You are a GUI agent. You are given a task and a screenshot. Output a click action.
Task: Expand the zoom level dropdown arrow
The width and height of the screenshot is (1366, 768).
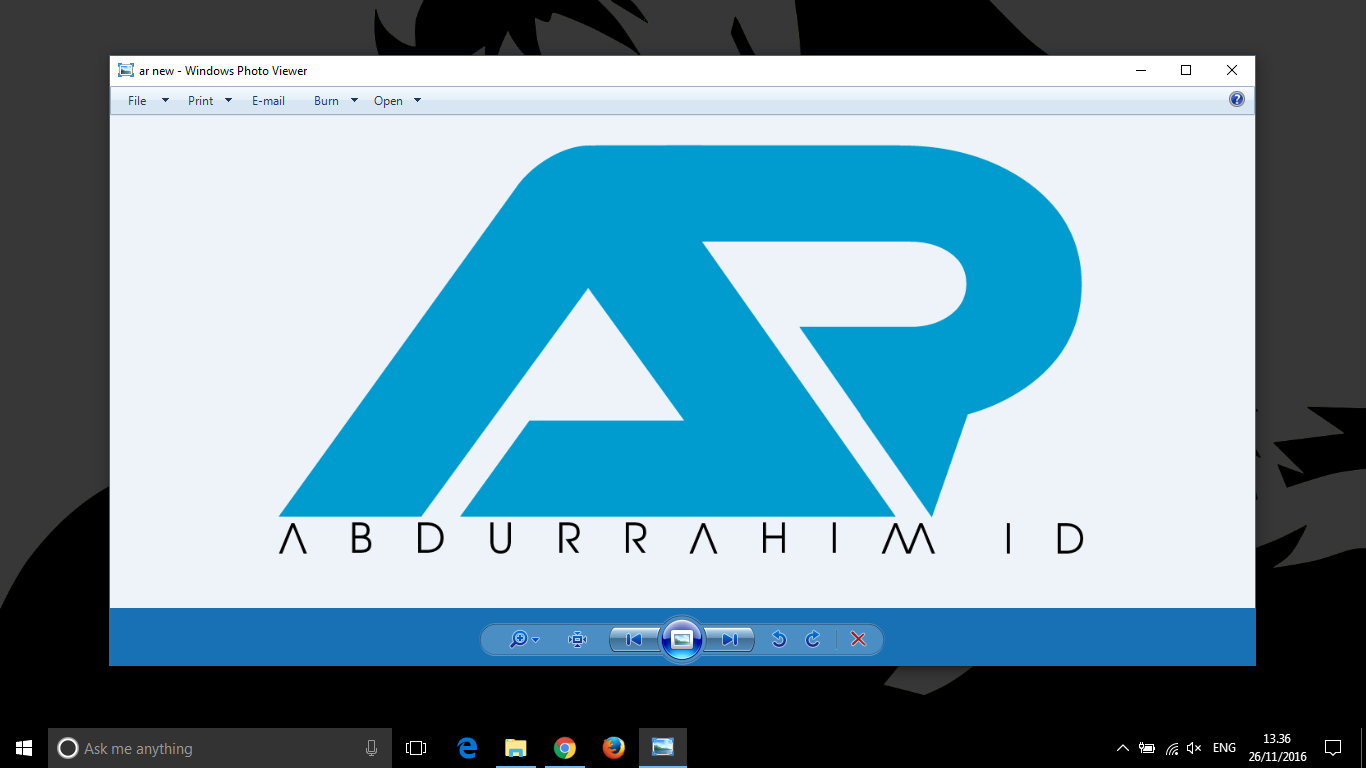coord(535,639)
